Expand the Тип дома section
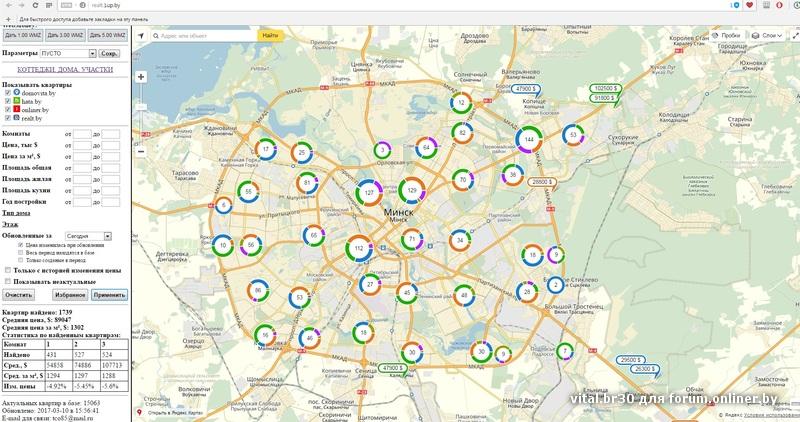The height and width of the screenshot is (422, 800). [16, 213]
